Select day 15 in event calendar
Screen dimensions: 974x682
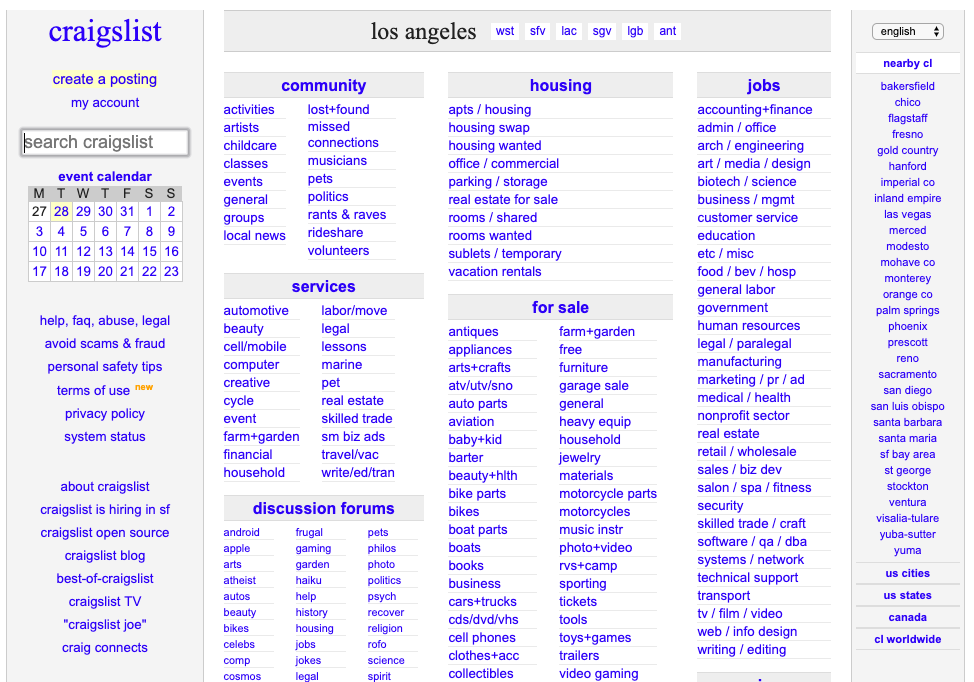pyautogui.click(x=149, y=252)
